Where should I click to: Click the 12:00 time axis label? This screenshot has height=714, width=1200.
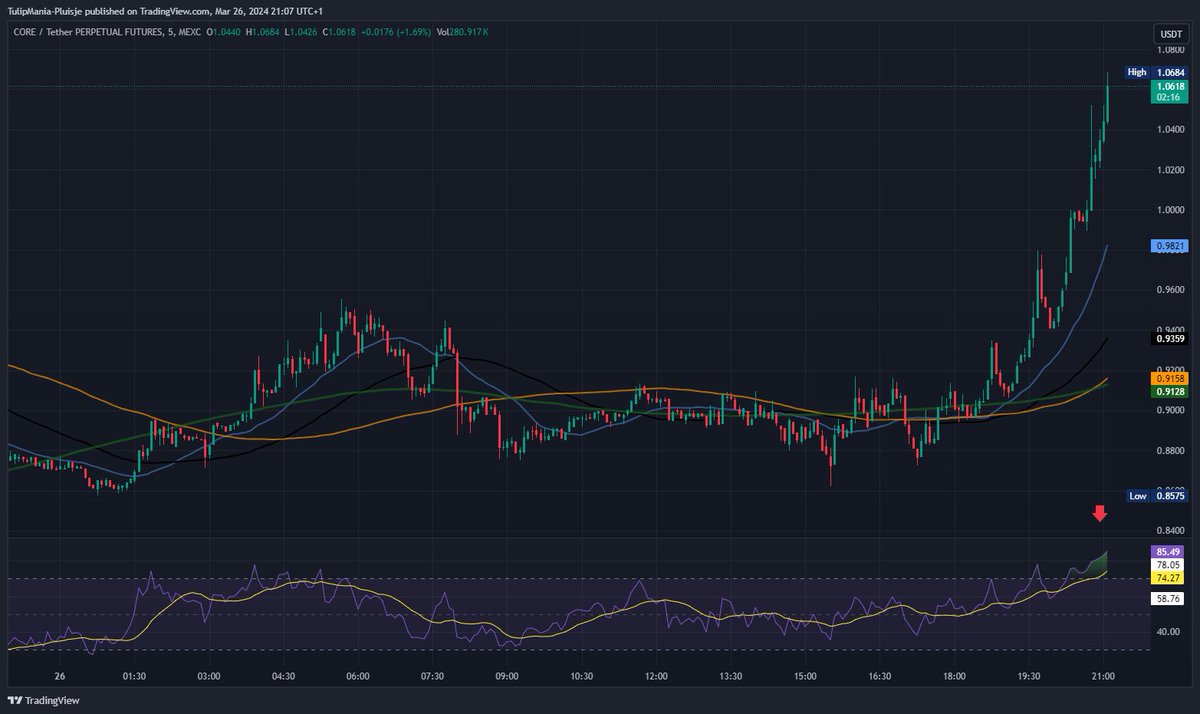656,677
